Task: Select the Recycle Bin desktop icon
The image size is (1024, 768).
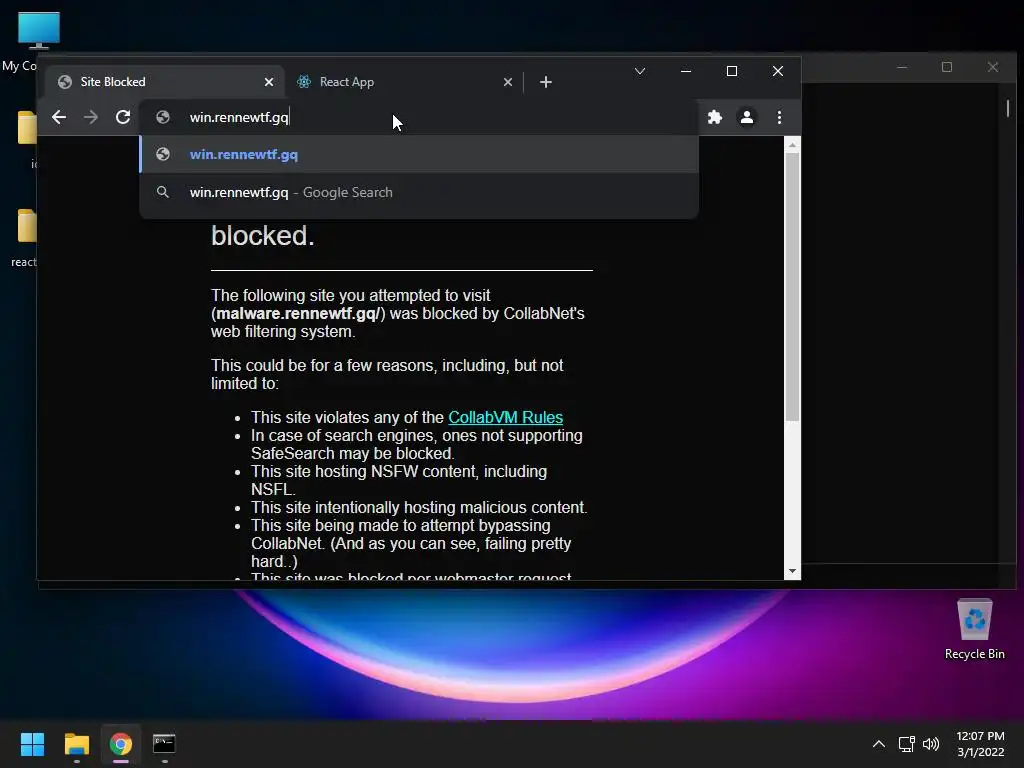Action: 974,630
